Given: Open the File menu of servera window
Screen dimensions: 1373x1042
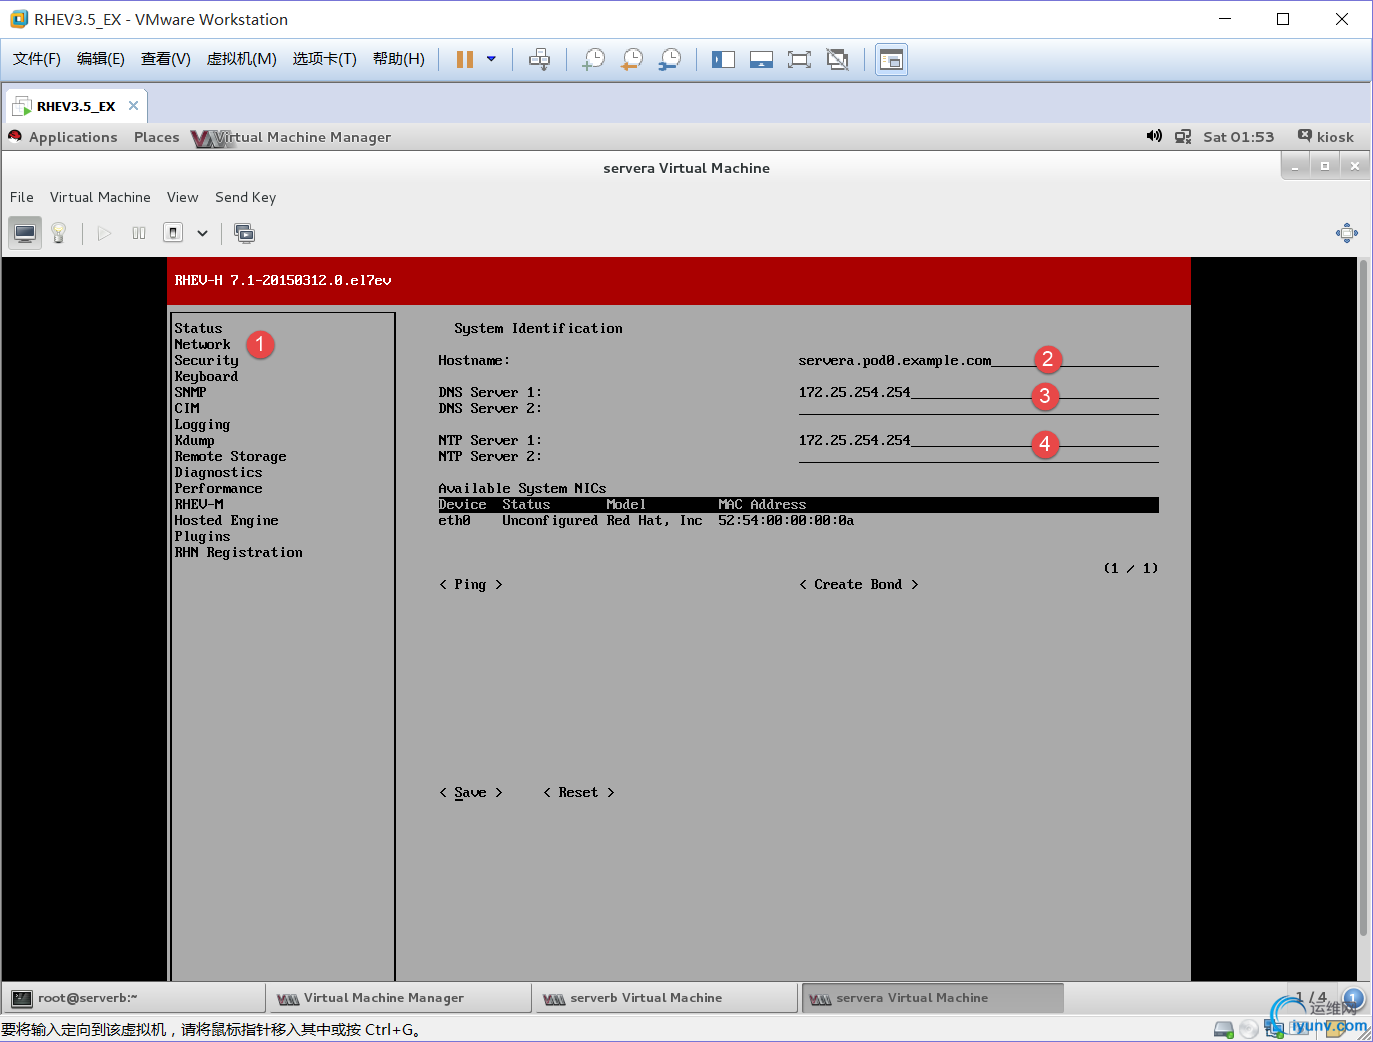Looking at the screenshot, I should click(x=22, y=197).
